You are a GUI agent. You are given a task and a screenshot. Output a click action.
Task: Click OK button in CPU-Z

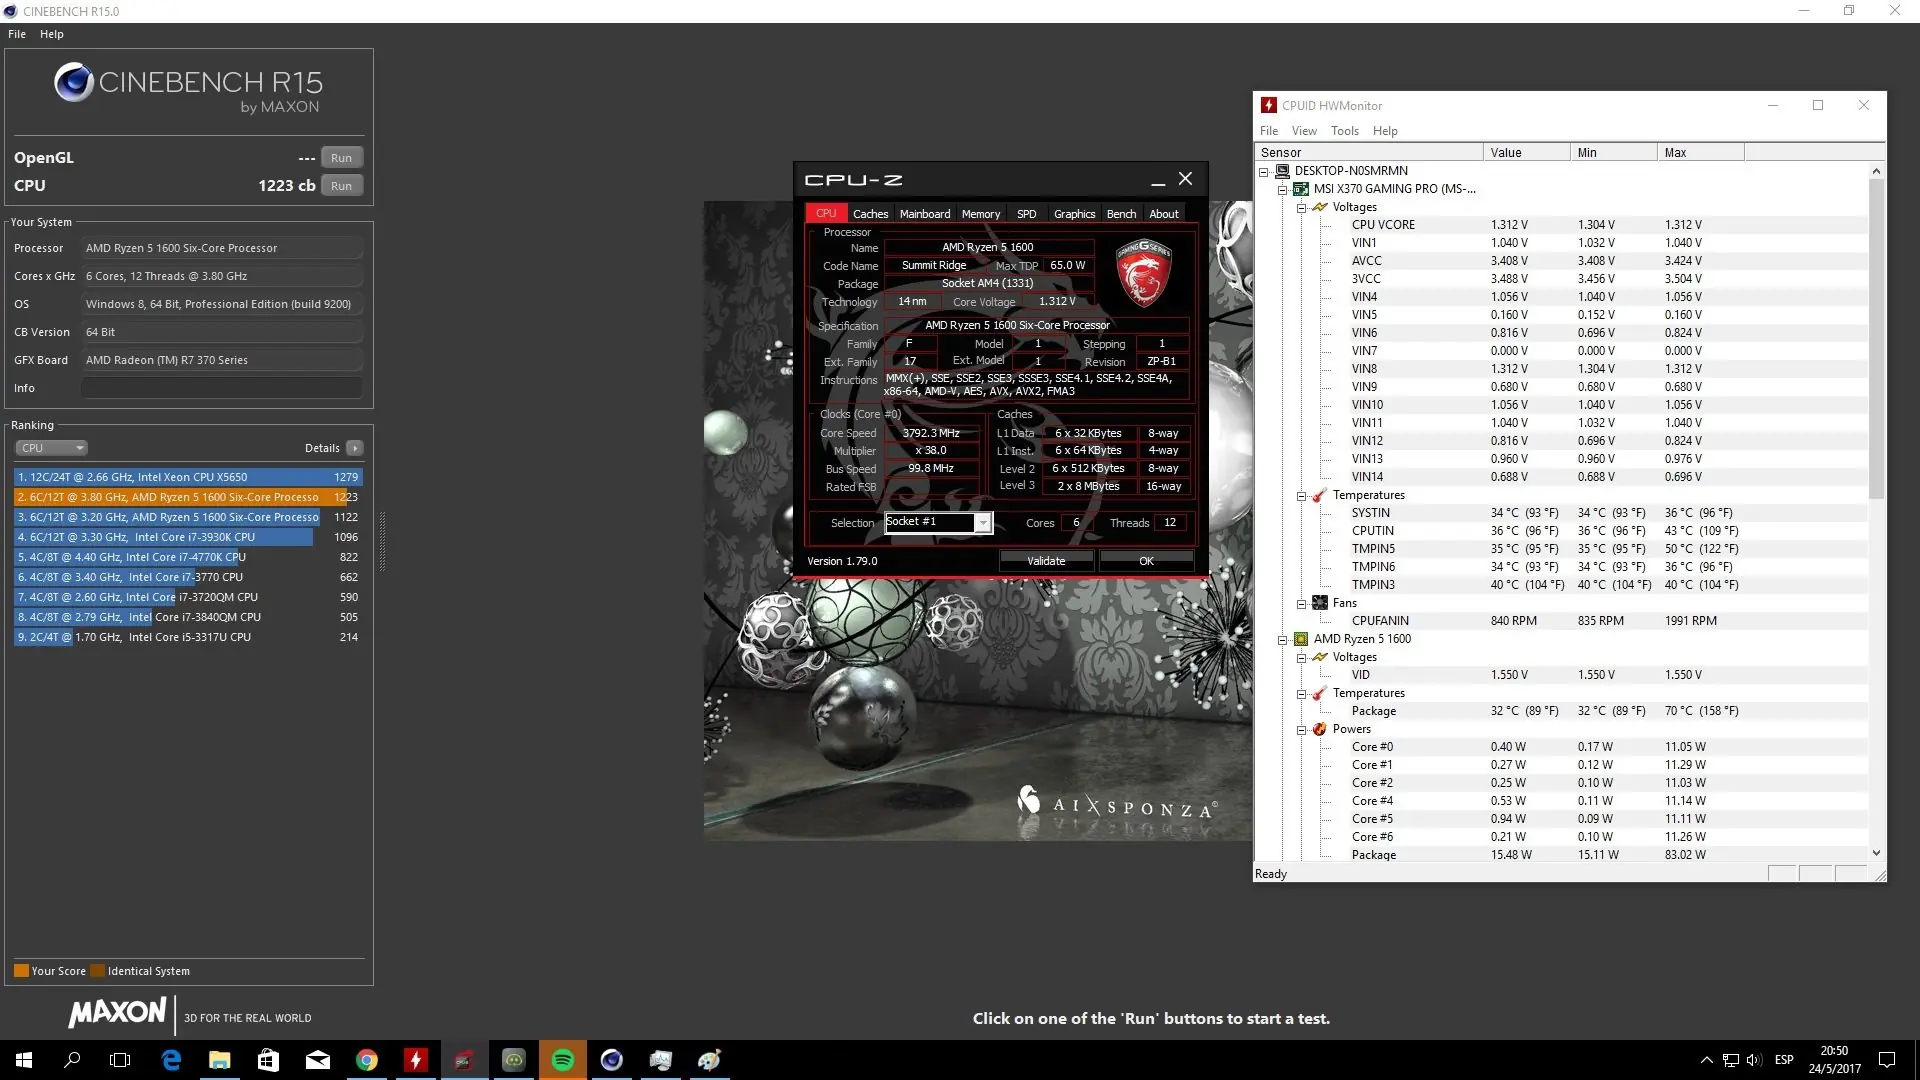point(1146,561)
